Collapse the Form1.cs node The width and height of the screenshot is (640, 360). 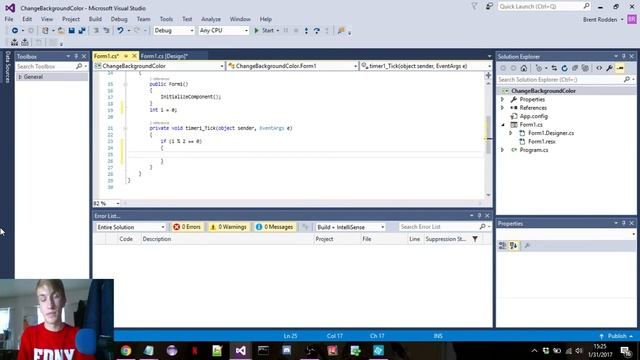pyautogui.click(x=502, y=124)
